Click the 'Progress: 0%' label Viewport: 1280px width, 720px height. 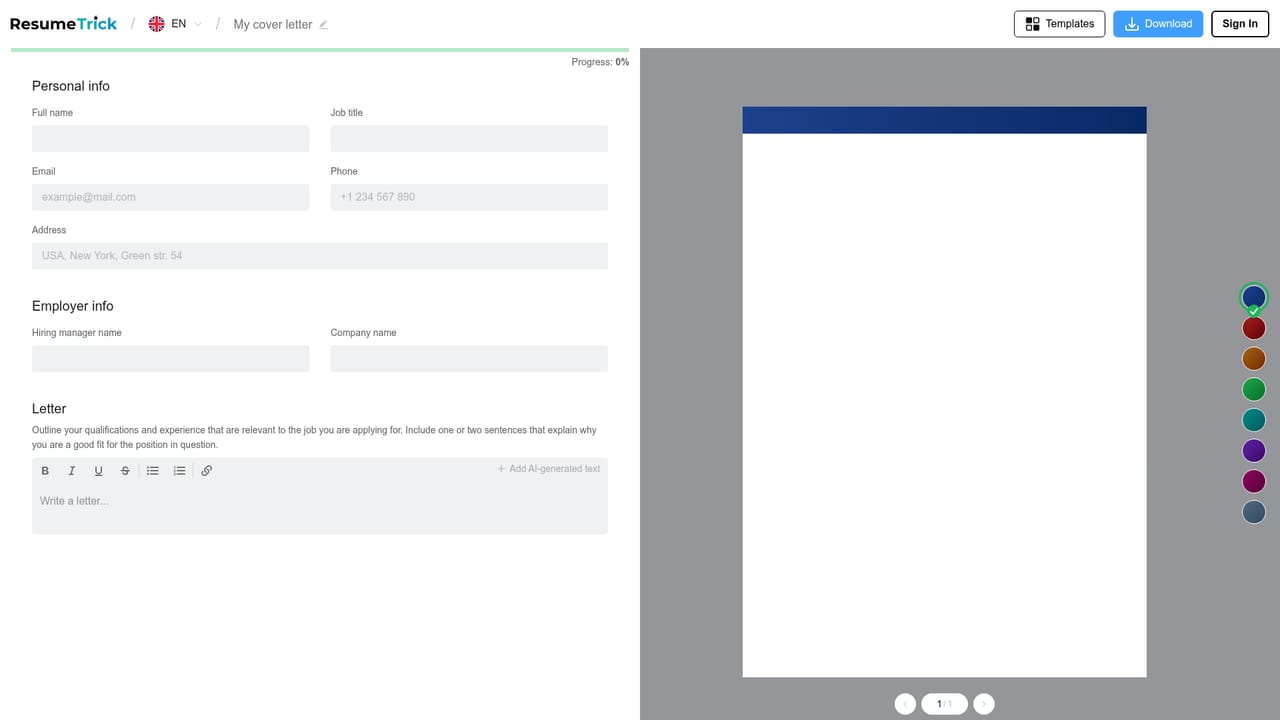[x=600, y=62]
